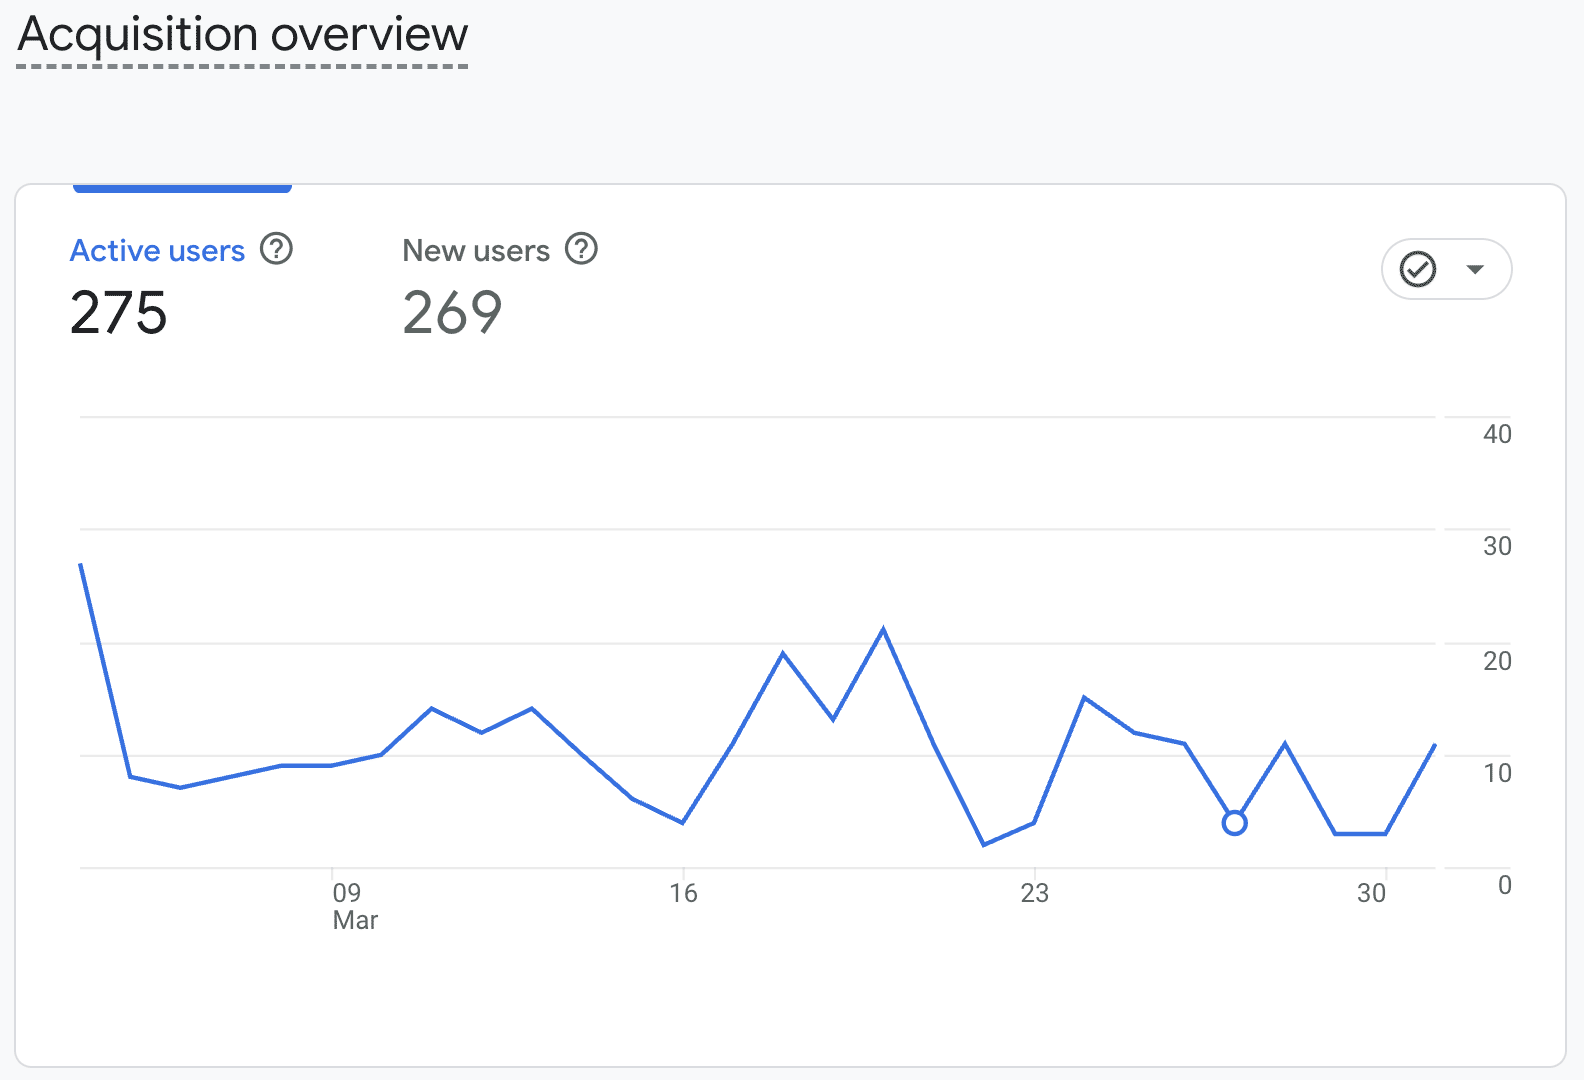Click the line's starting point at far left
Screen dimensions: 1584x1080
coord(81,565)
